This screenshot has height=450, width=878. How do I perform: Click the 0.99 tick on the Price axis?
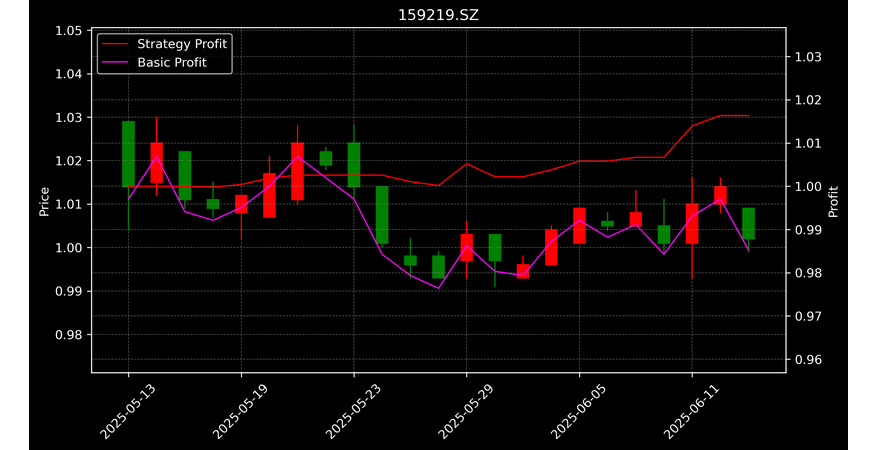68,291
